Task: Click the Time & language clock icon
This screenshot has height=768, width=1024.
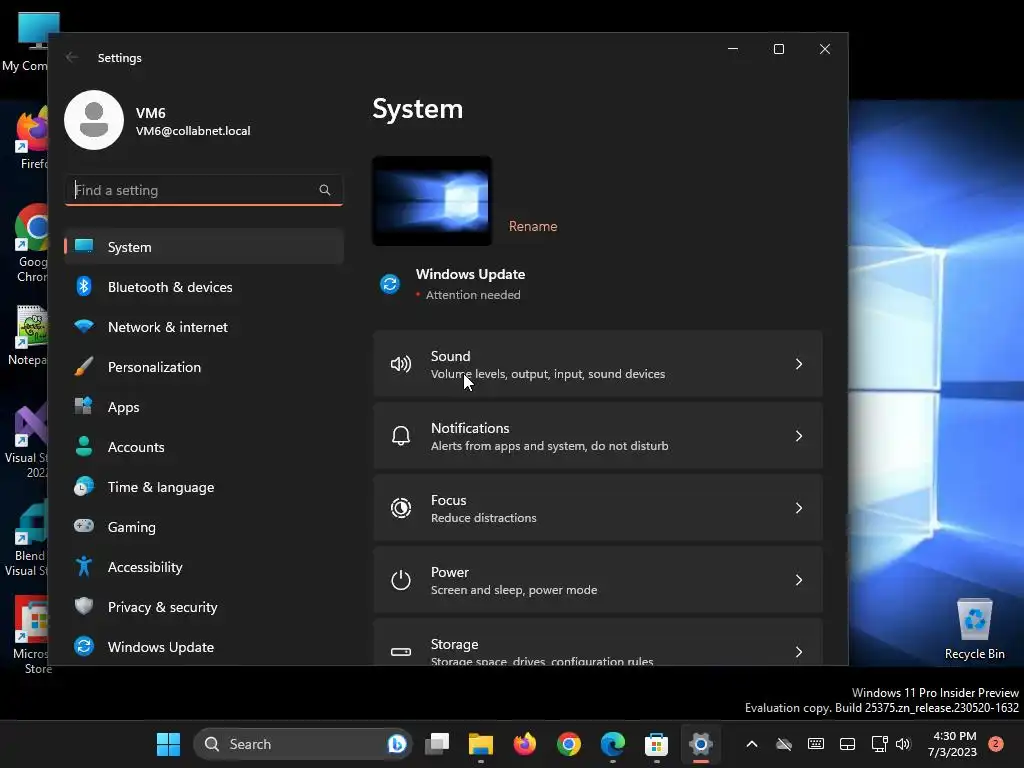Action: click(84, 486)
